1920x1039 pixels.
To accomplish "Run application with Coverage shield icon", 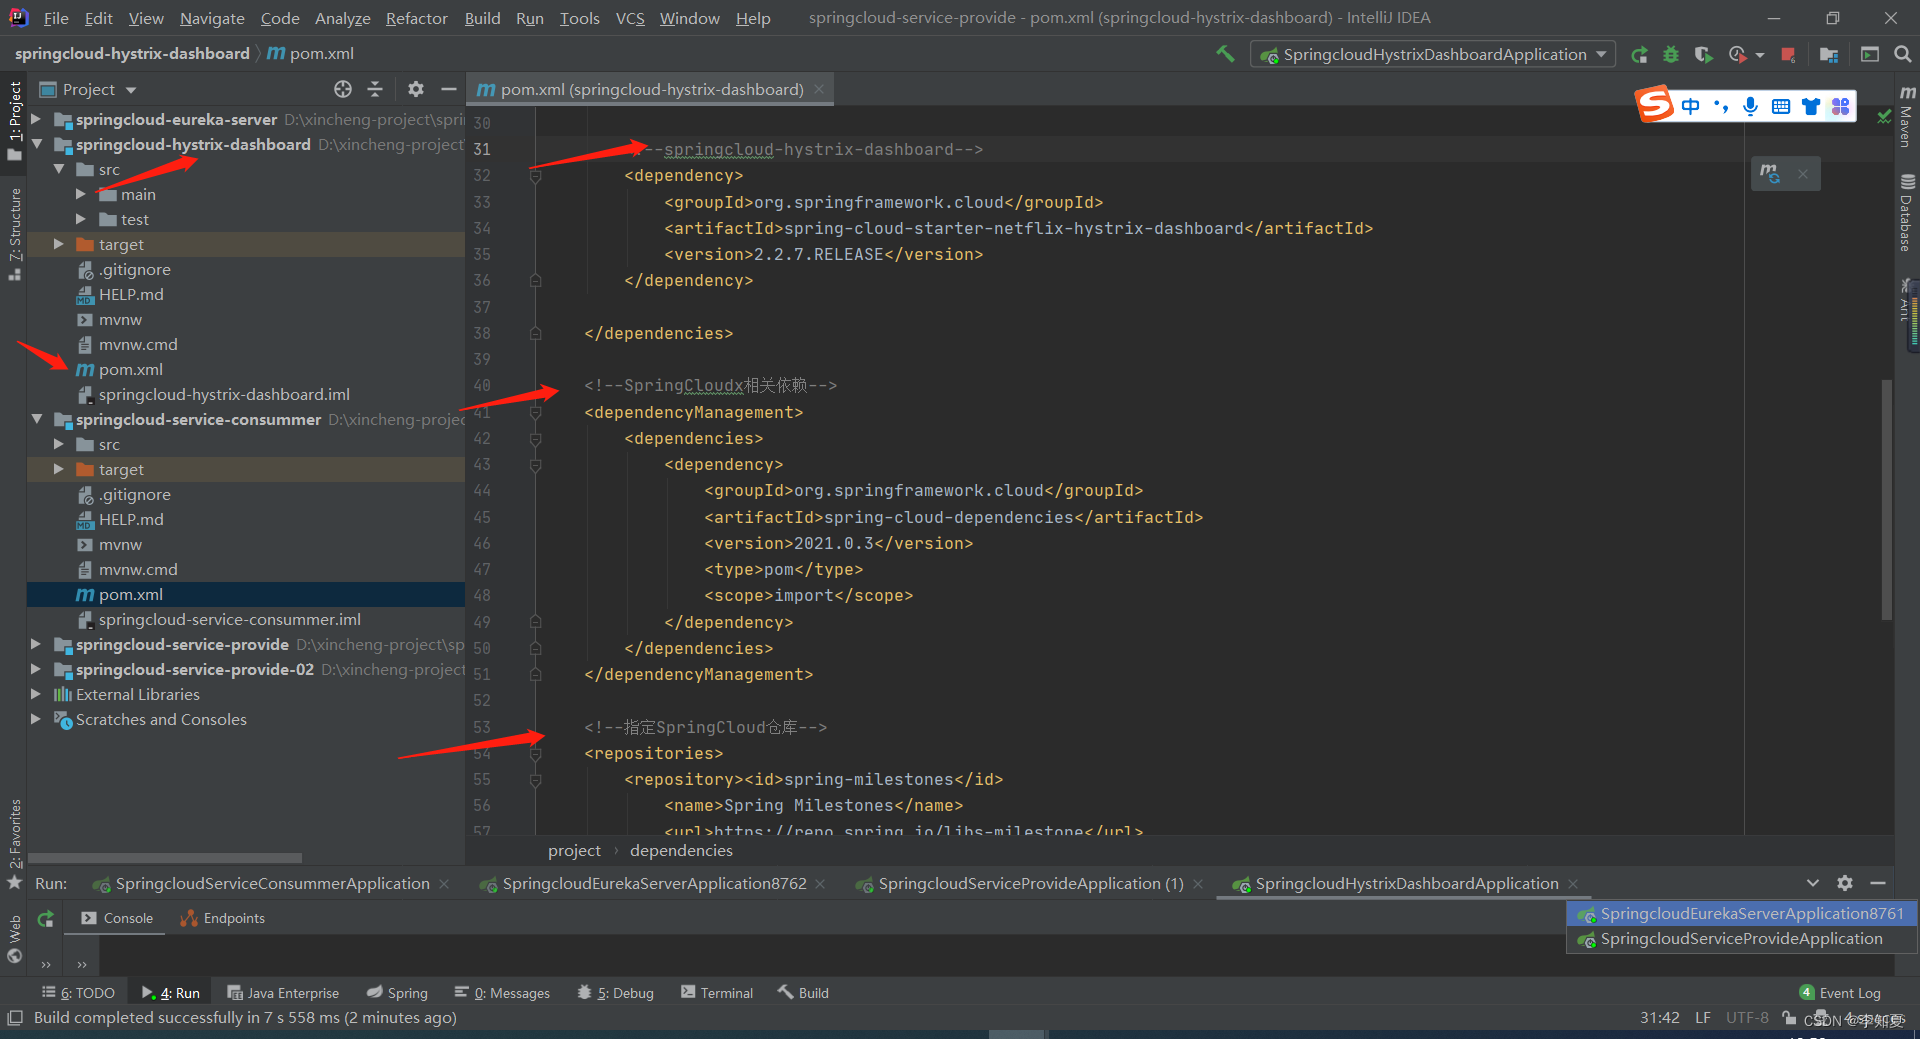I will tap(1704, 55).
